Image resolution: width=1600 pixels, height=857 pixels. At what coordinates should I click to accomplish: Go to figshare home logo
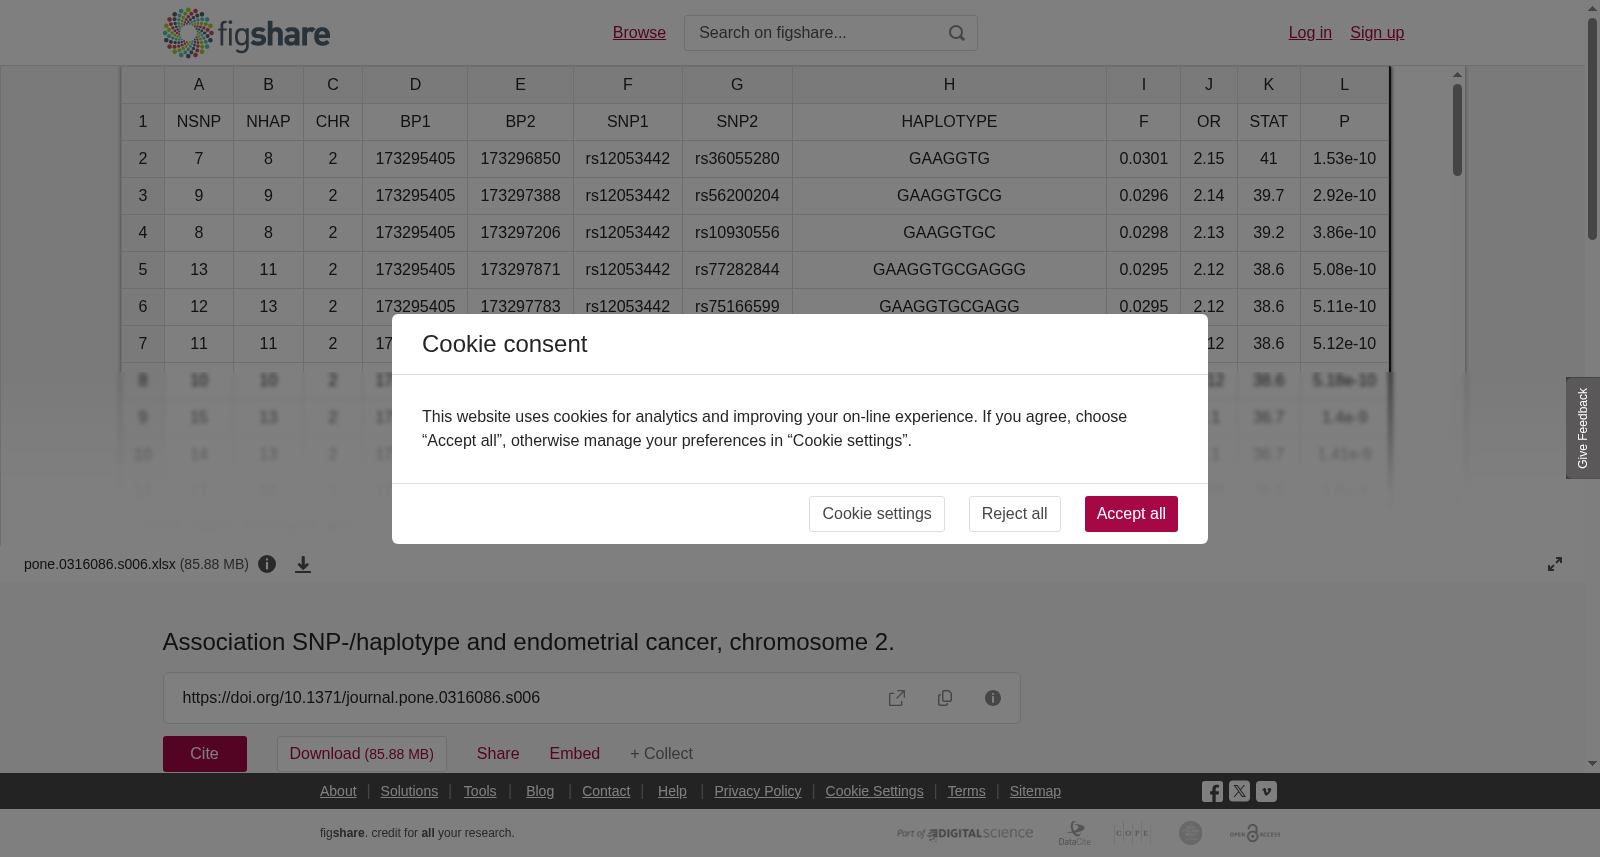(x=246, y=33)
